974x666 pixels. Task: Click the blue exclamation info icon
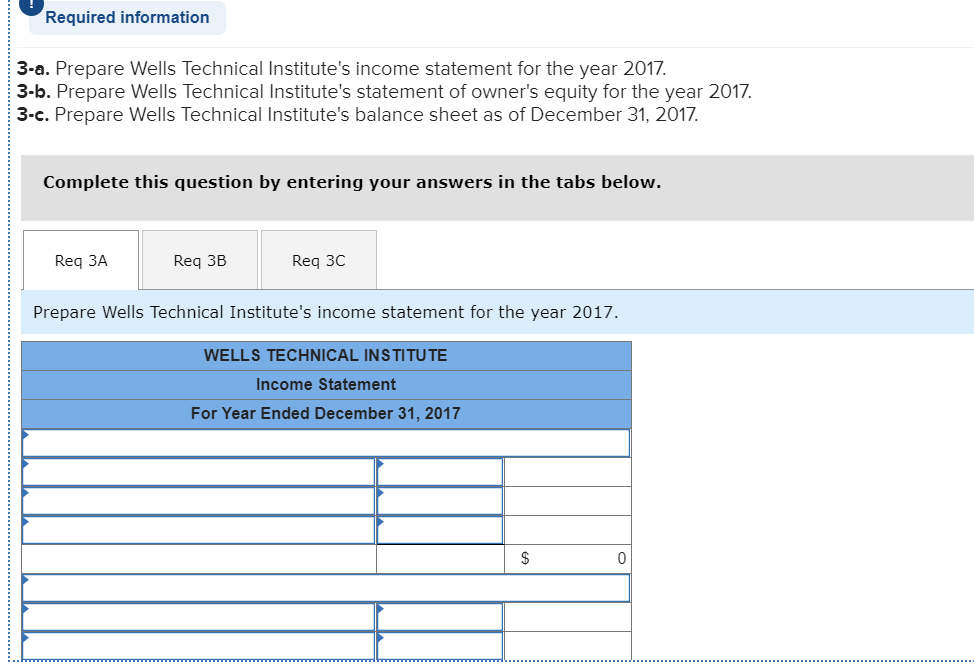coord(31,5)
